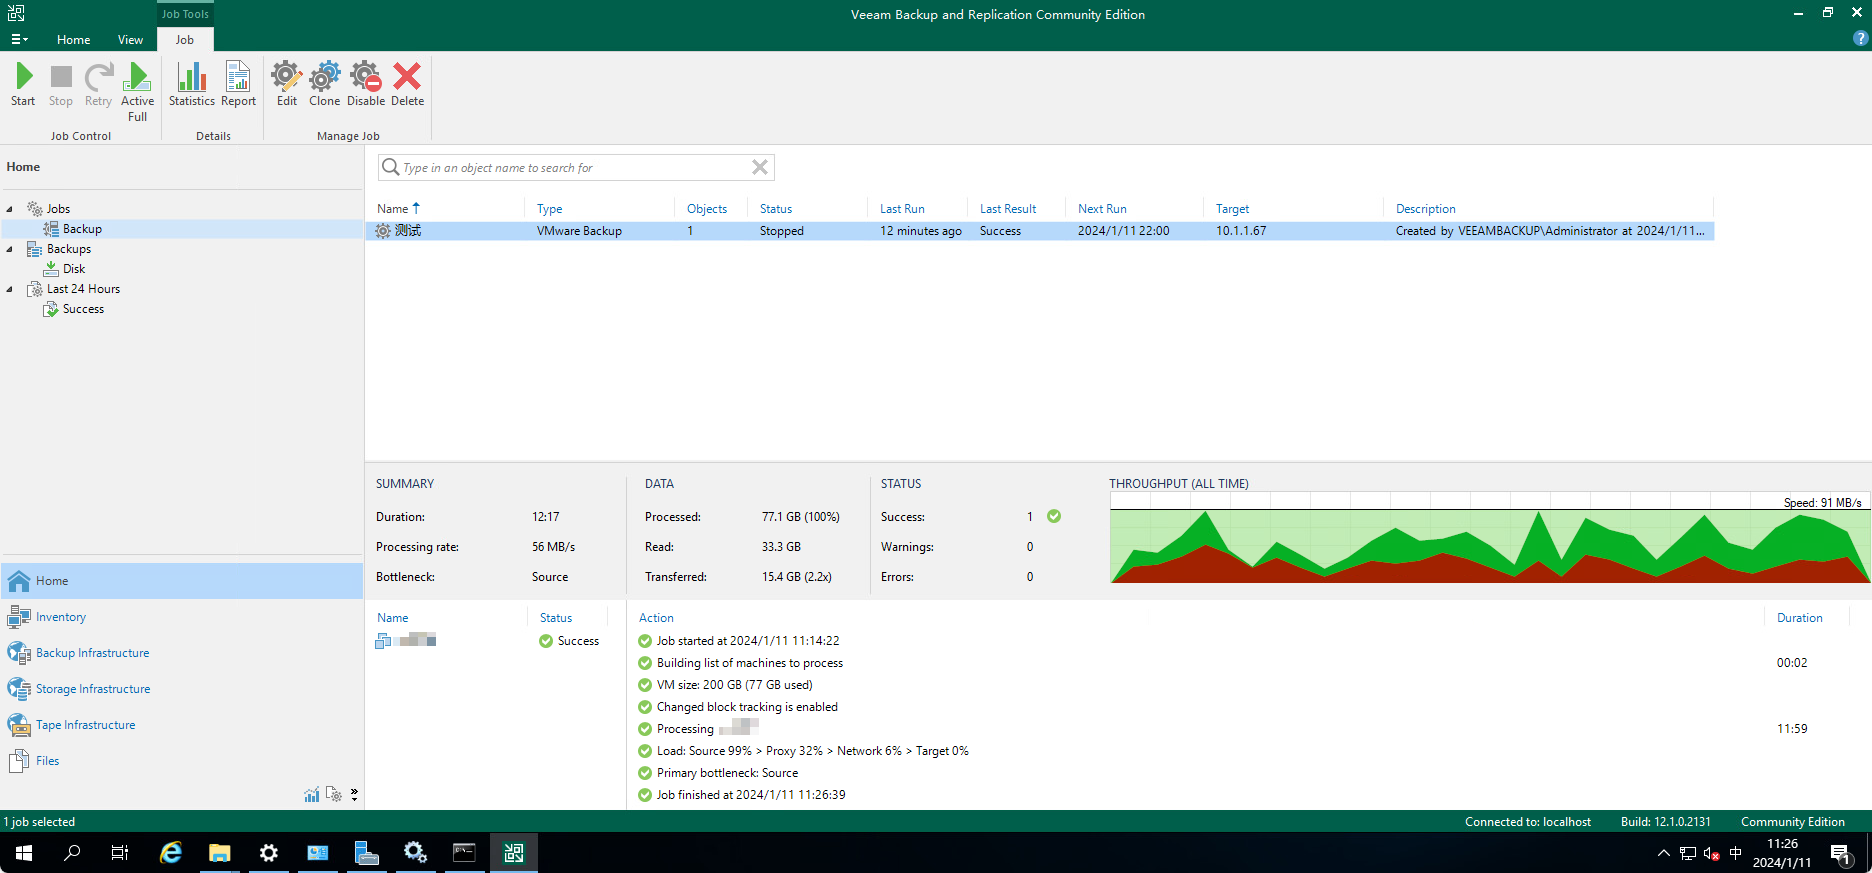Switch to the Home ribbon tab
This screenshot has width=1872, height=873.
click(73, 40)
